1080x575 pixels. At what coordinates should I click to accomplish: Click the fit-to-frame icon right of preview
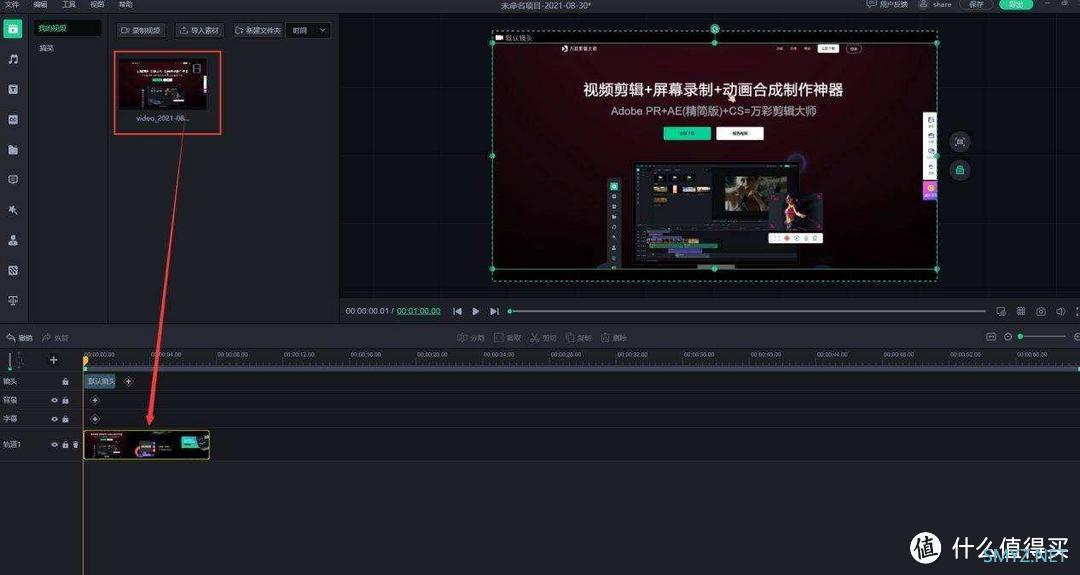point(959,142)
